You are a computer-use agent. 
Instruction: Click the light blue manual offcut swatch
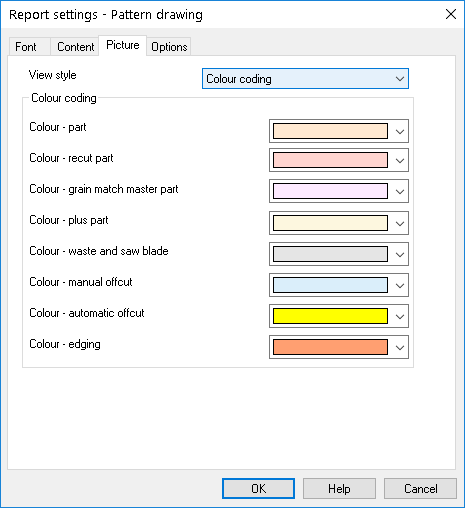pos(330,285)
